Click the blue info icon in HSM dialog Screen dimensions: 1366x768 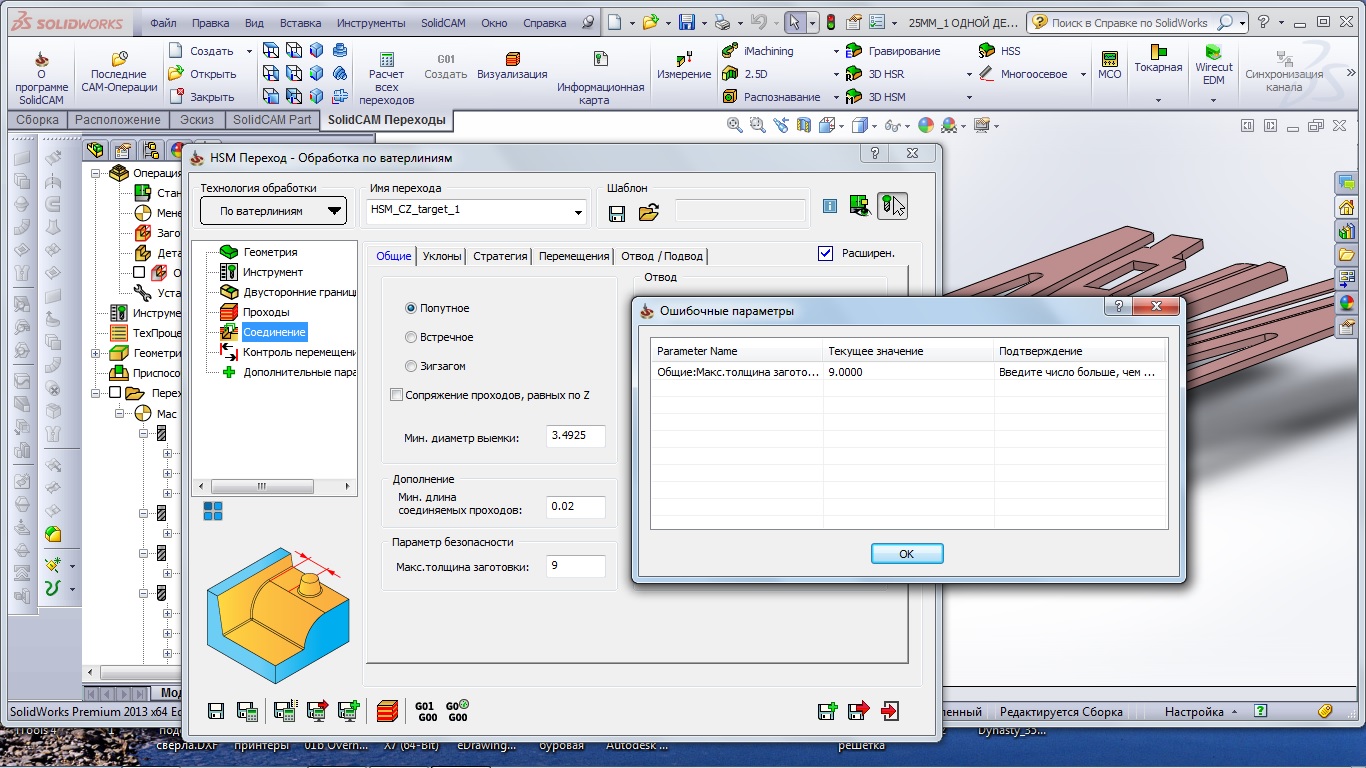tap(829, 206)
